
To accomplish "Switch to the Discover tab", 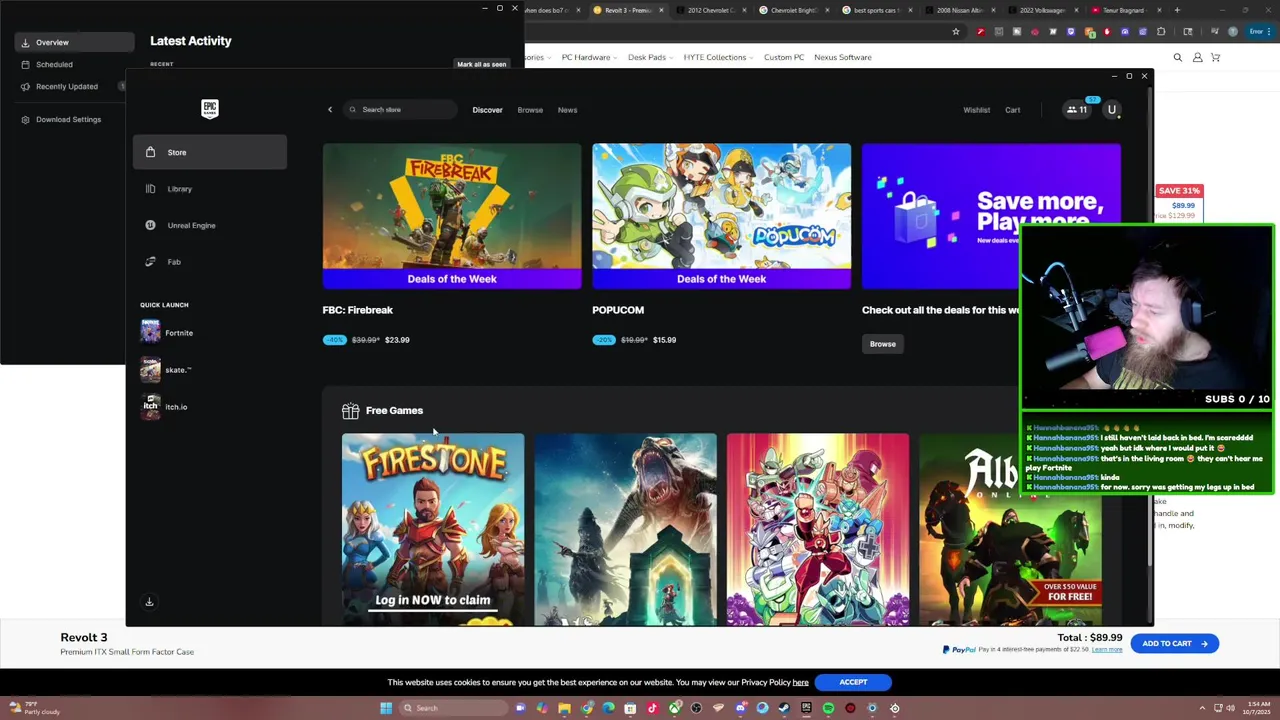I will (487, 110).
